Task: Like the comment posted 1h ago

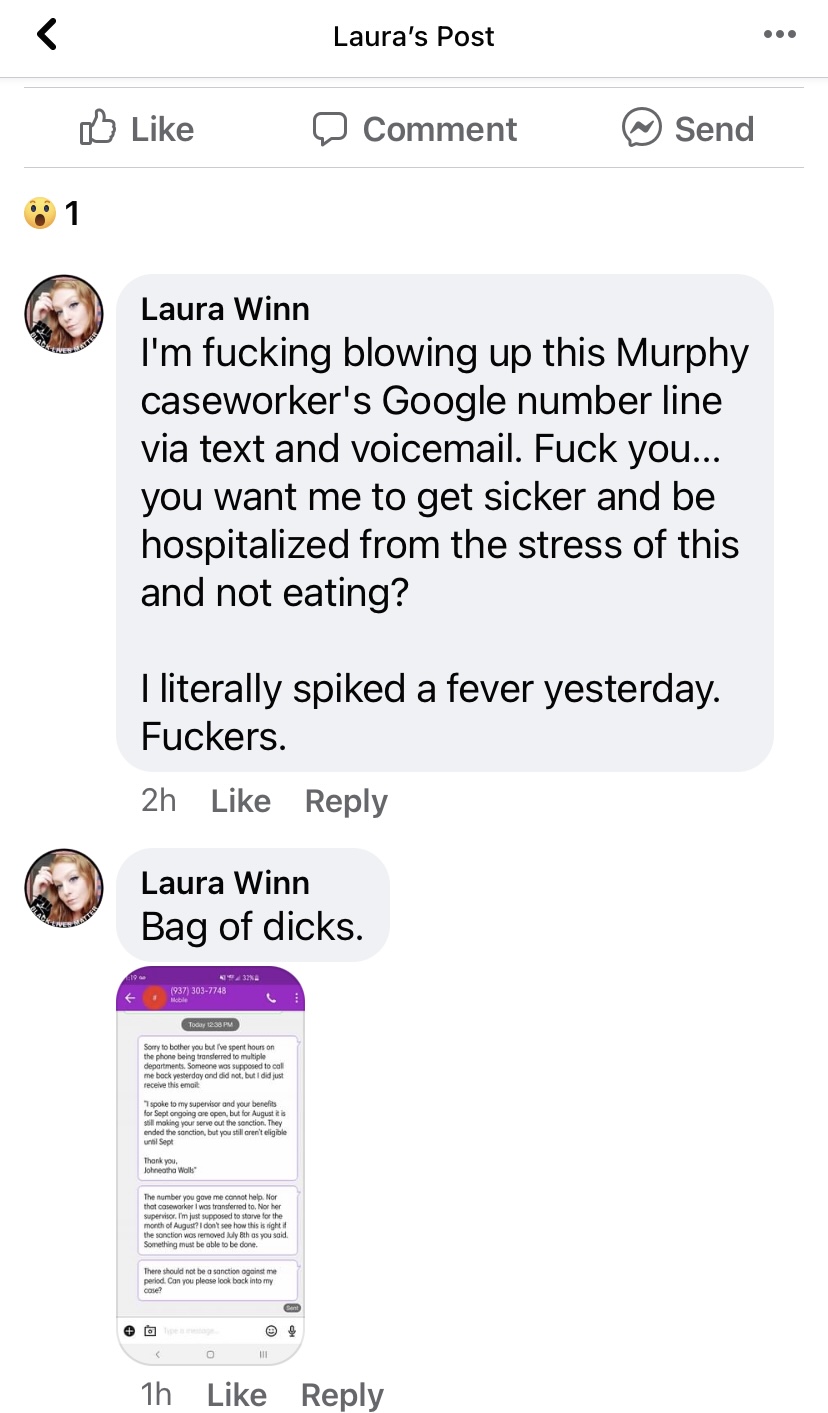Action: [237, 1395]
